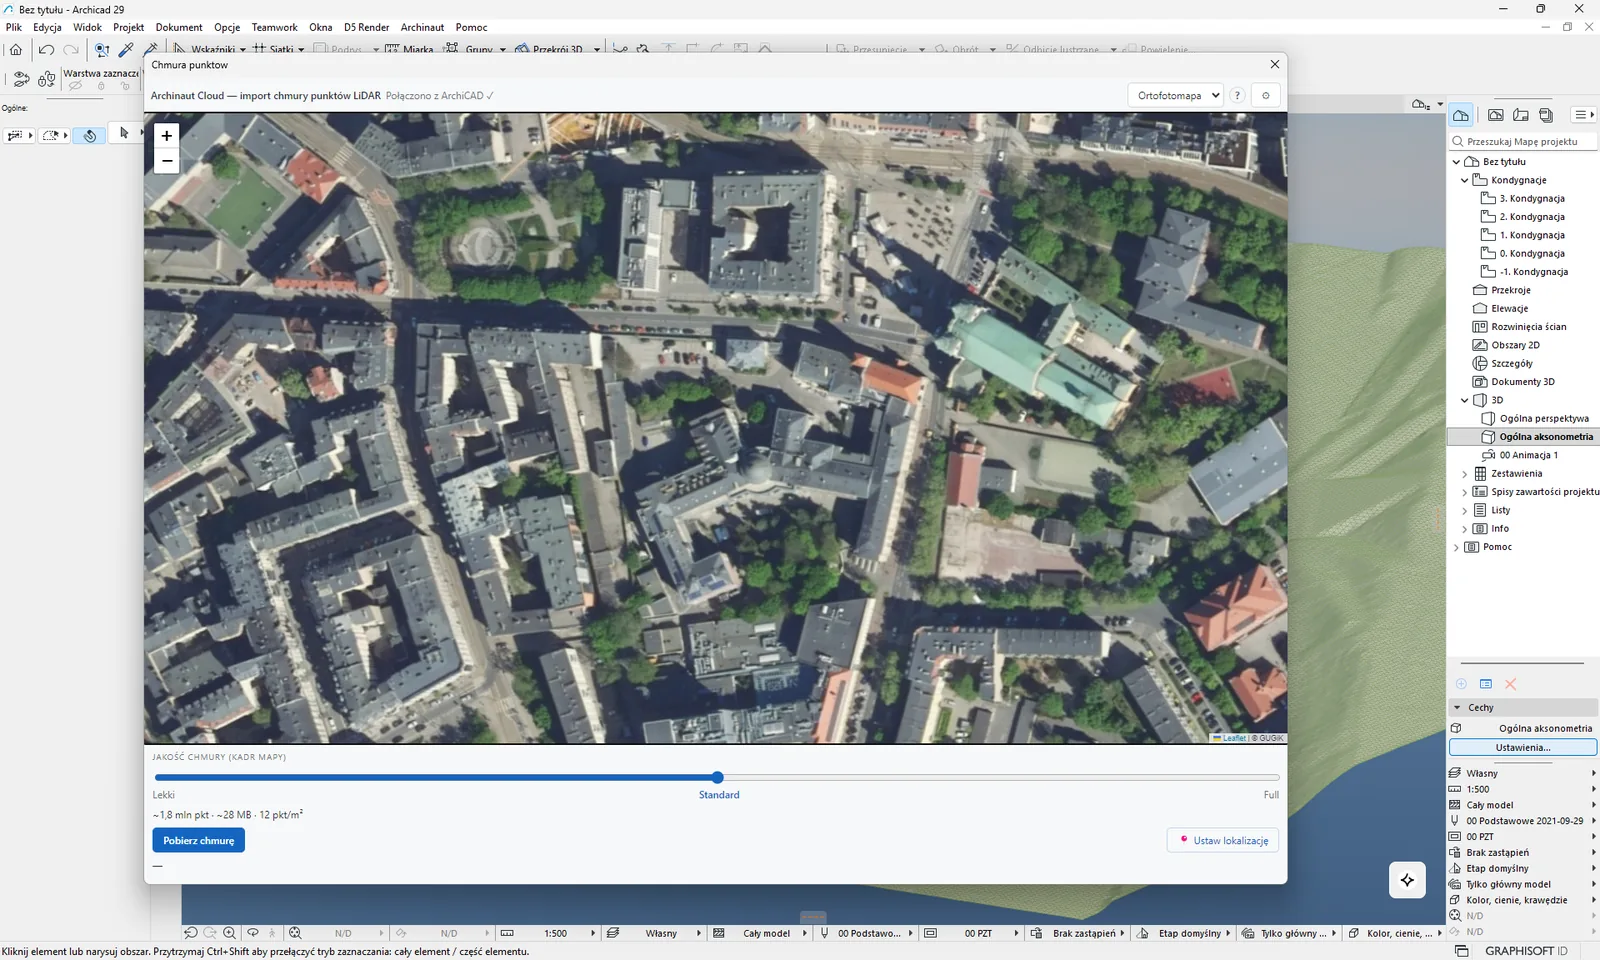Image resolution: width=1600 pixels, height=960 pixels.
Task: Collapse the Kondygnacje tree node
Action: [x=1465, y=180]
